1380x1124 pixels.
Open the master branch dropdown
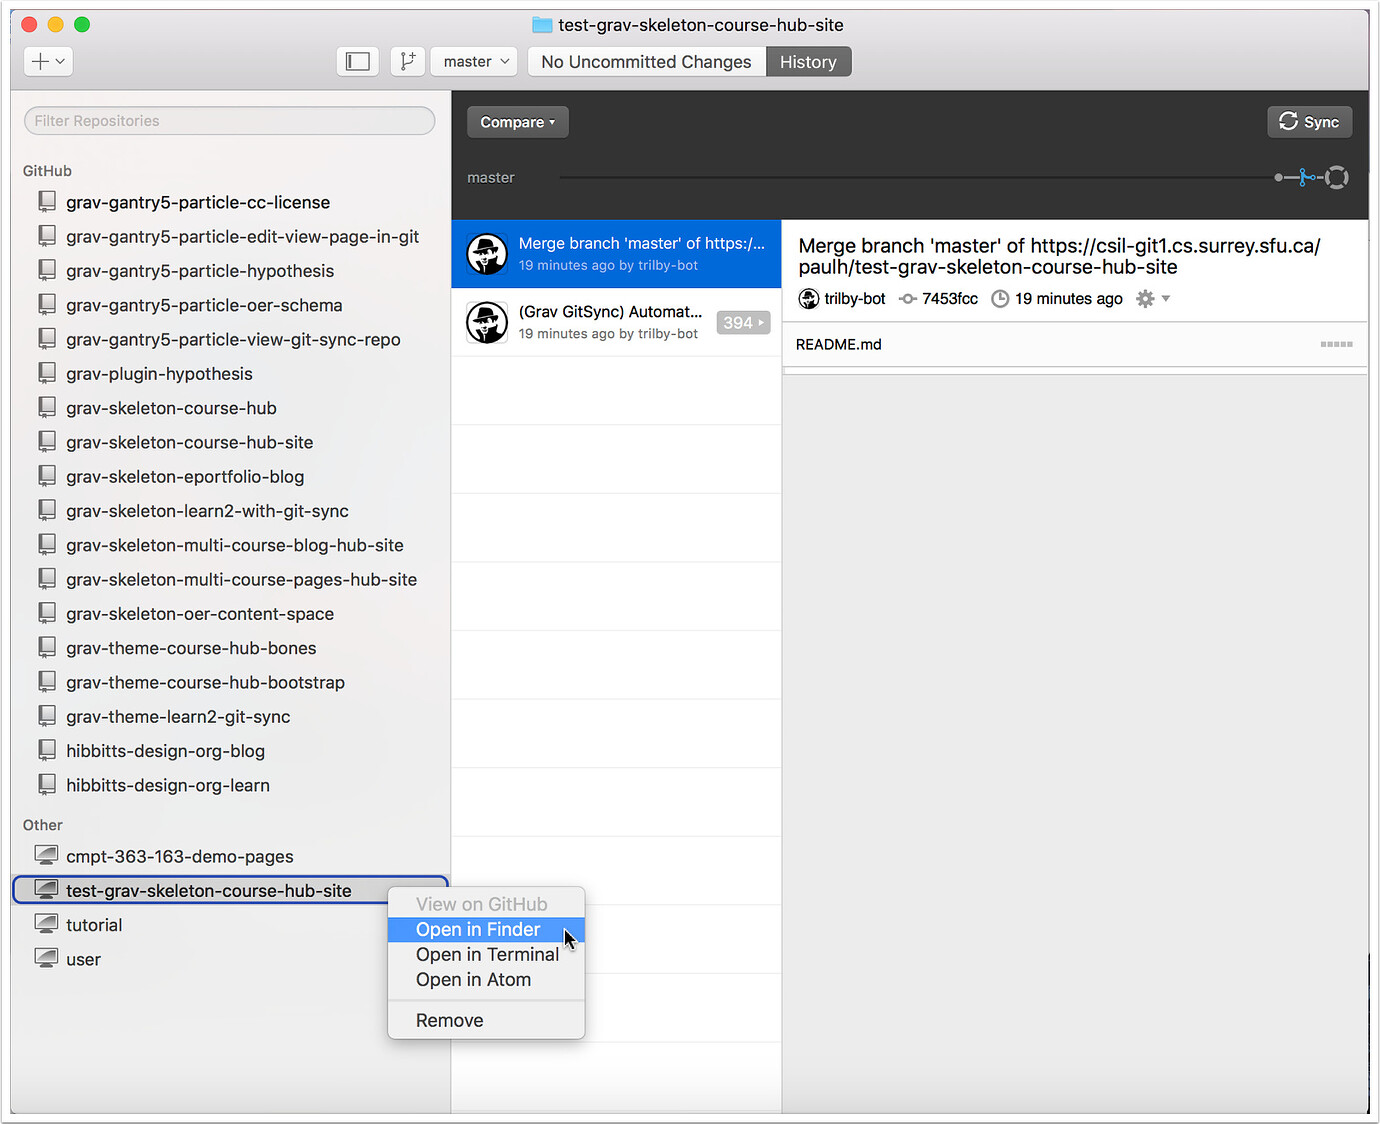coord(473,61)
